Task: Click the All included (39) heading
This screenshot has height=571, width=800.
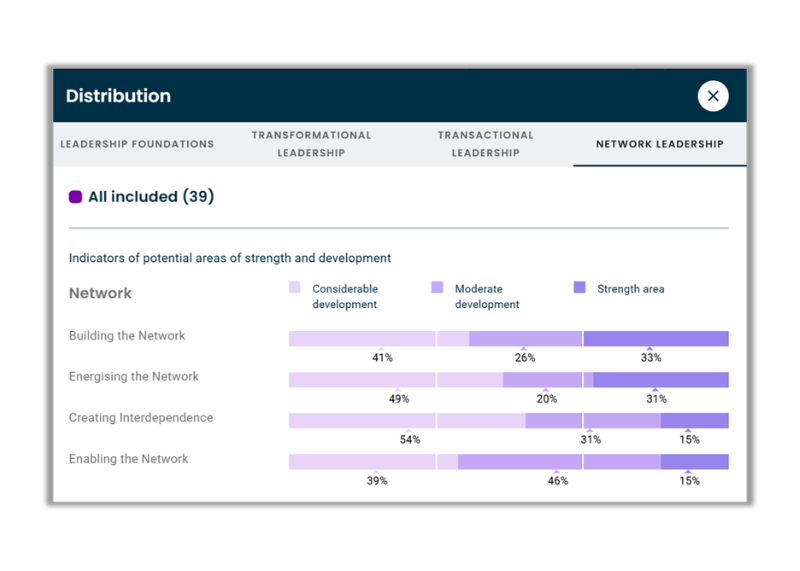Action: point(151,197)
